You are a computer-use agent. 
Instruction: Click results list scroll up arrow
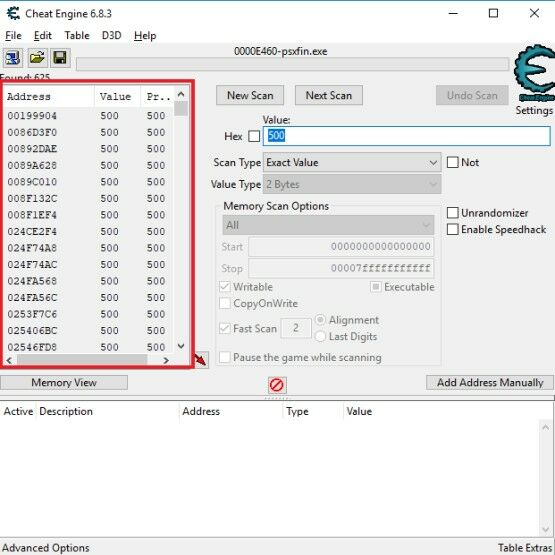pos(181,95)
